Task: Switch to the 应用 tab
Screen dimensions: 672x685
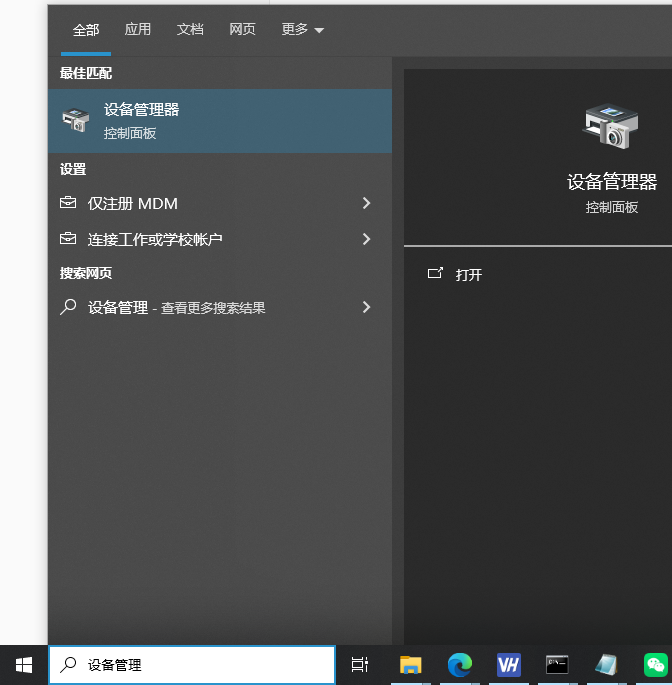Action: pyautogui.click(x=138, y=29)
